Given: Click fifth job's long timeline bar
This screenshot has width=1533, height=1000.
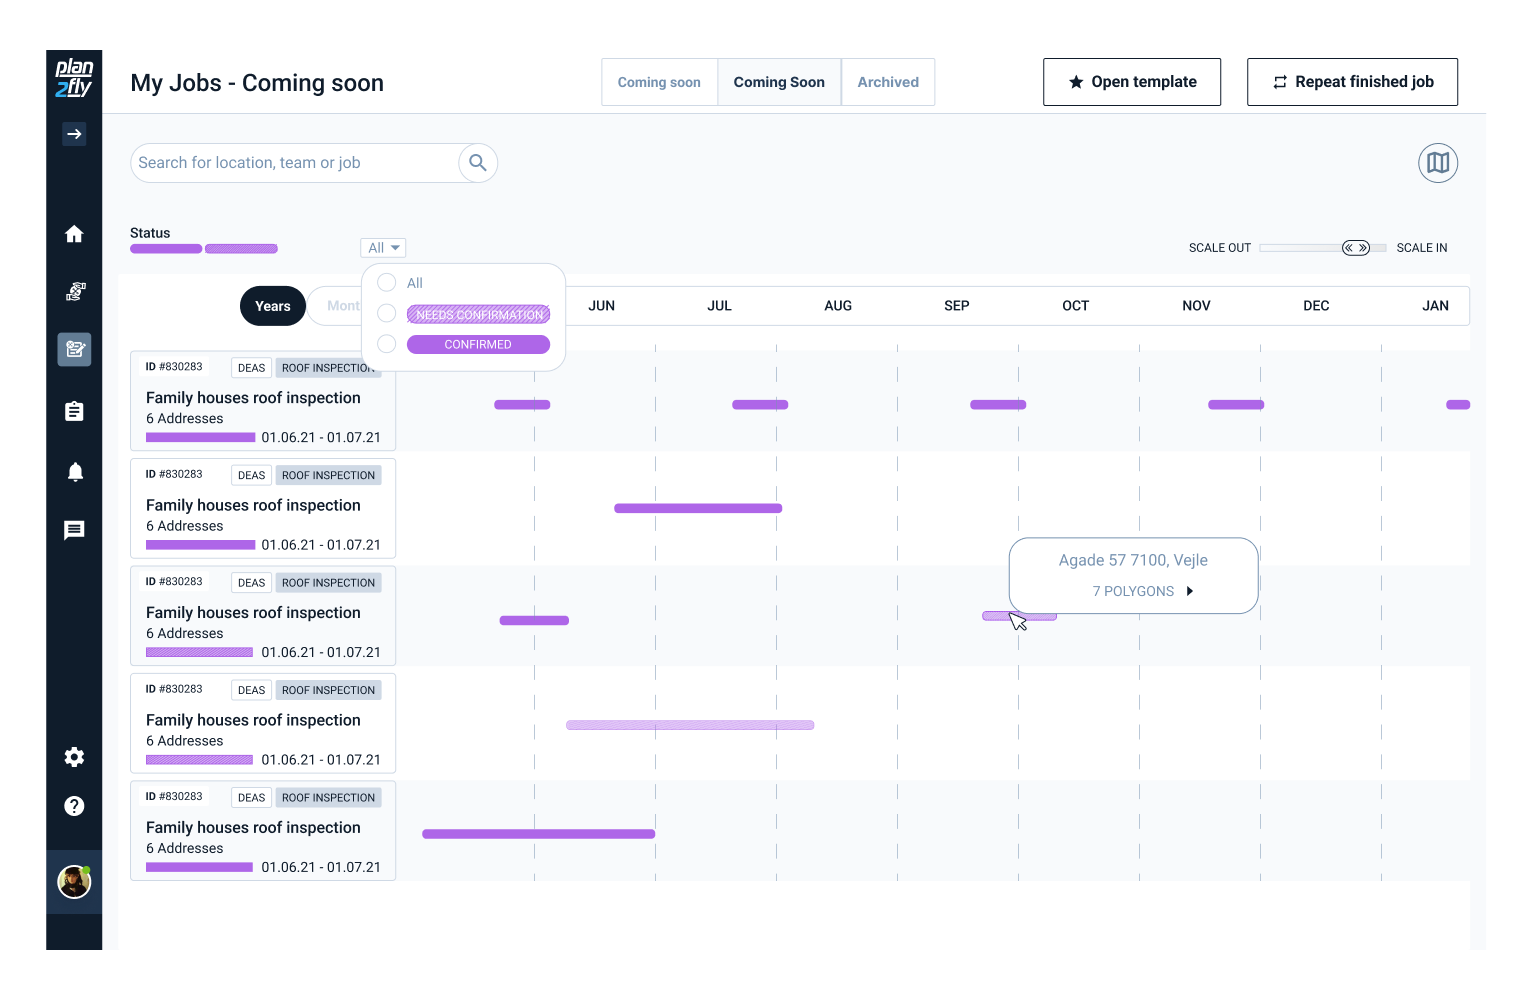Looking at the screenshot, I should tap(538, 834).
